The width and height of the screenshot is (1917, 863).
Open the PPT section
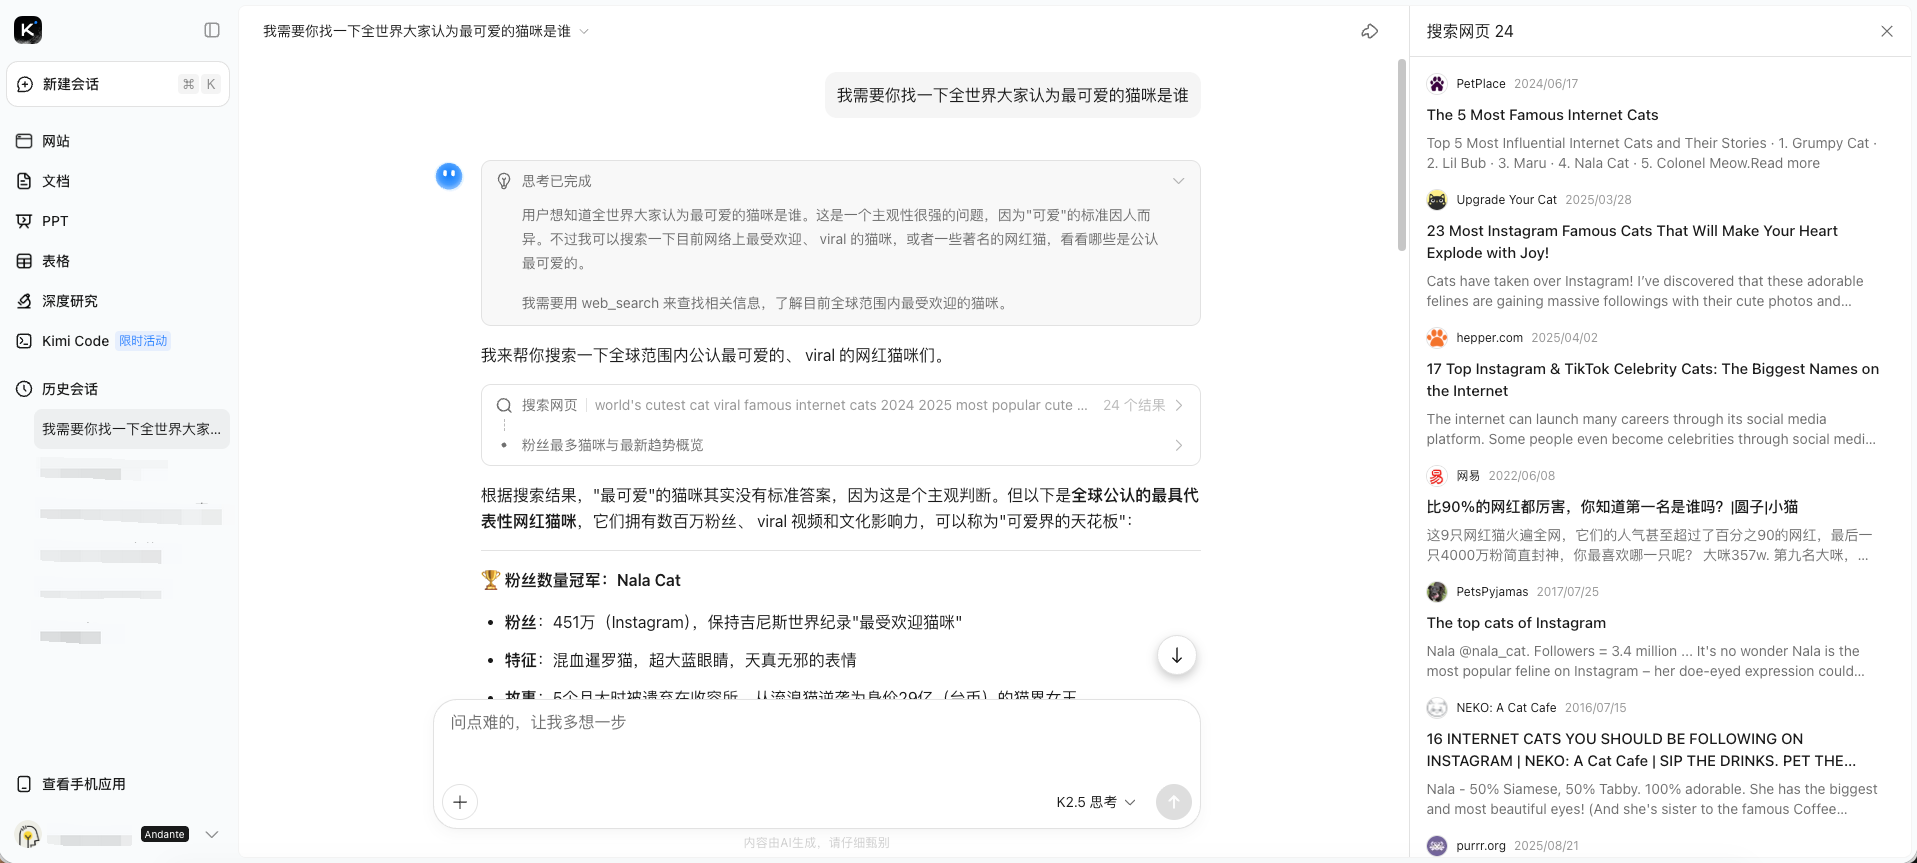pyautogui.click(x=118, y=221)
